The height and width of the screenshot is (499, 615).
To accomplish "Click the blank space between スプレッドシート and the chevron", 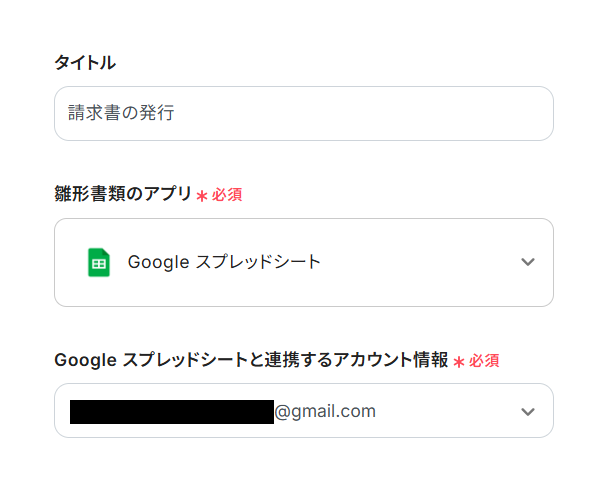I will 420,262.
